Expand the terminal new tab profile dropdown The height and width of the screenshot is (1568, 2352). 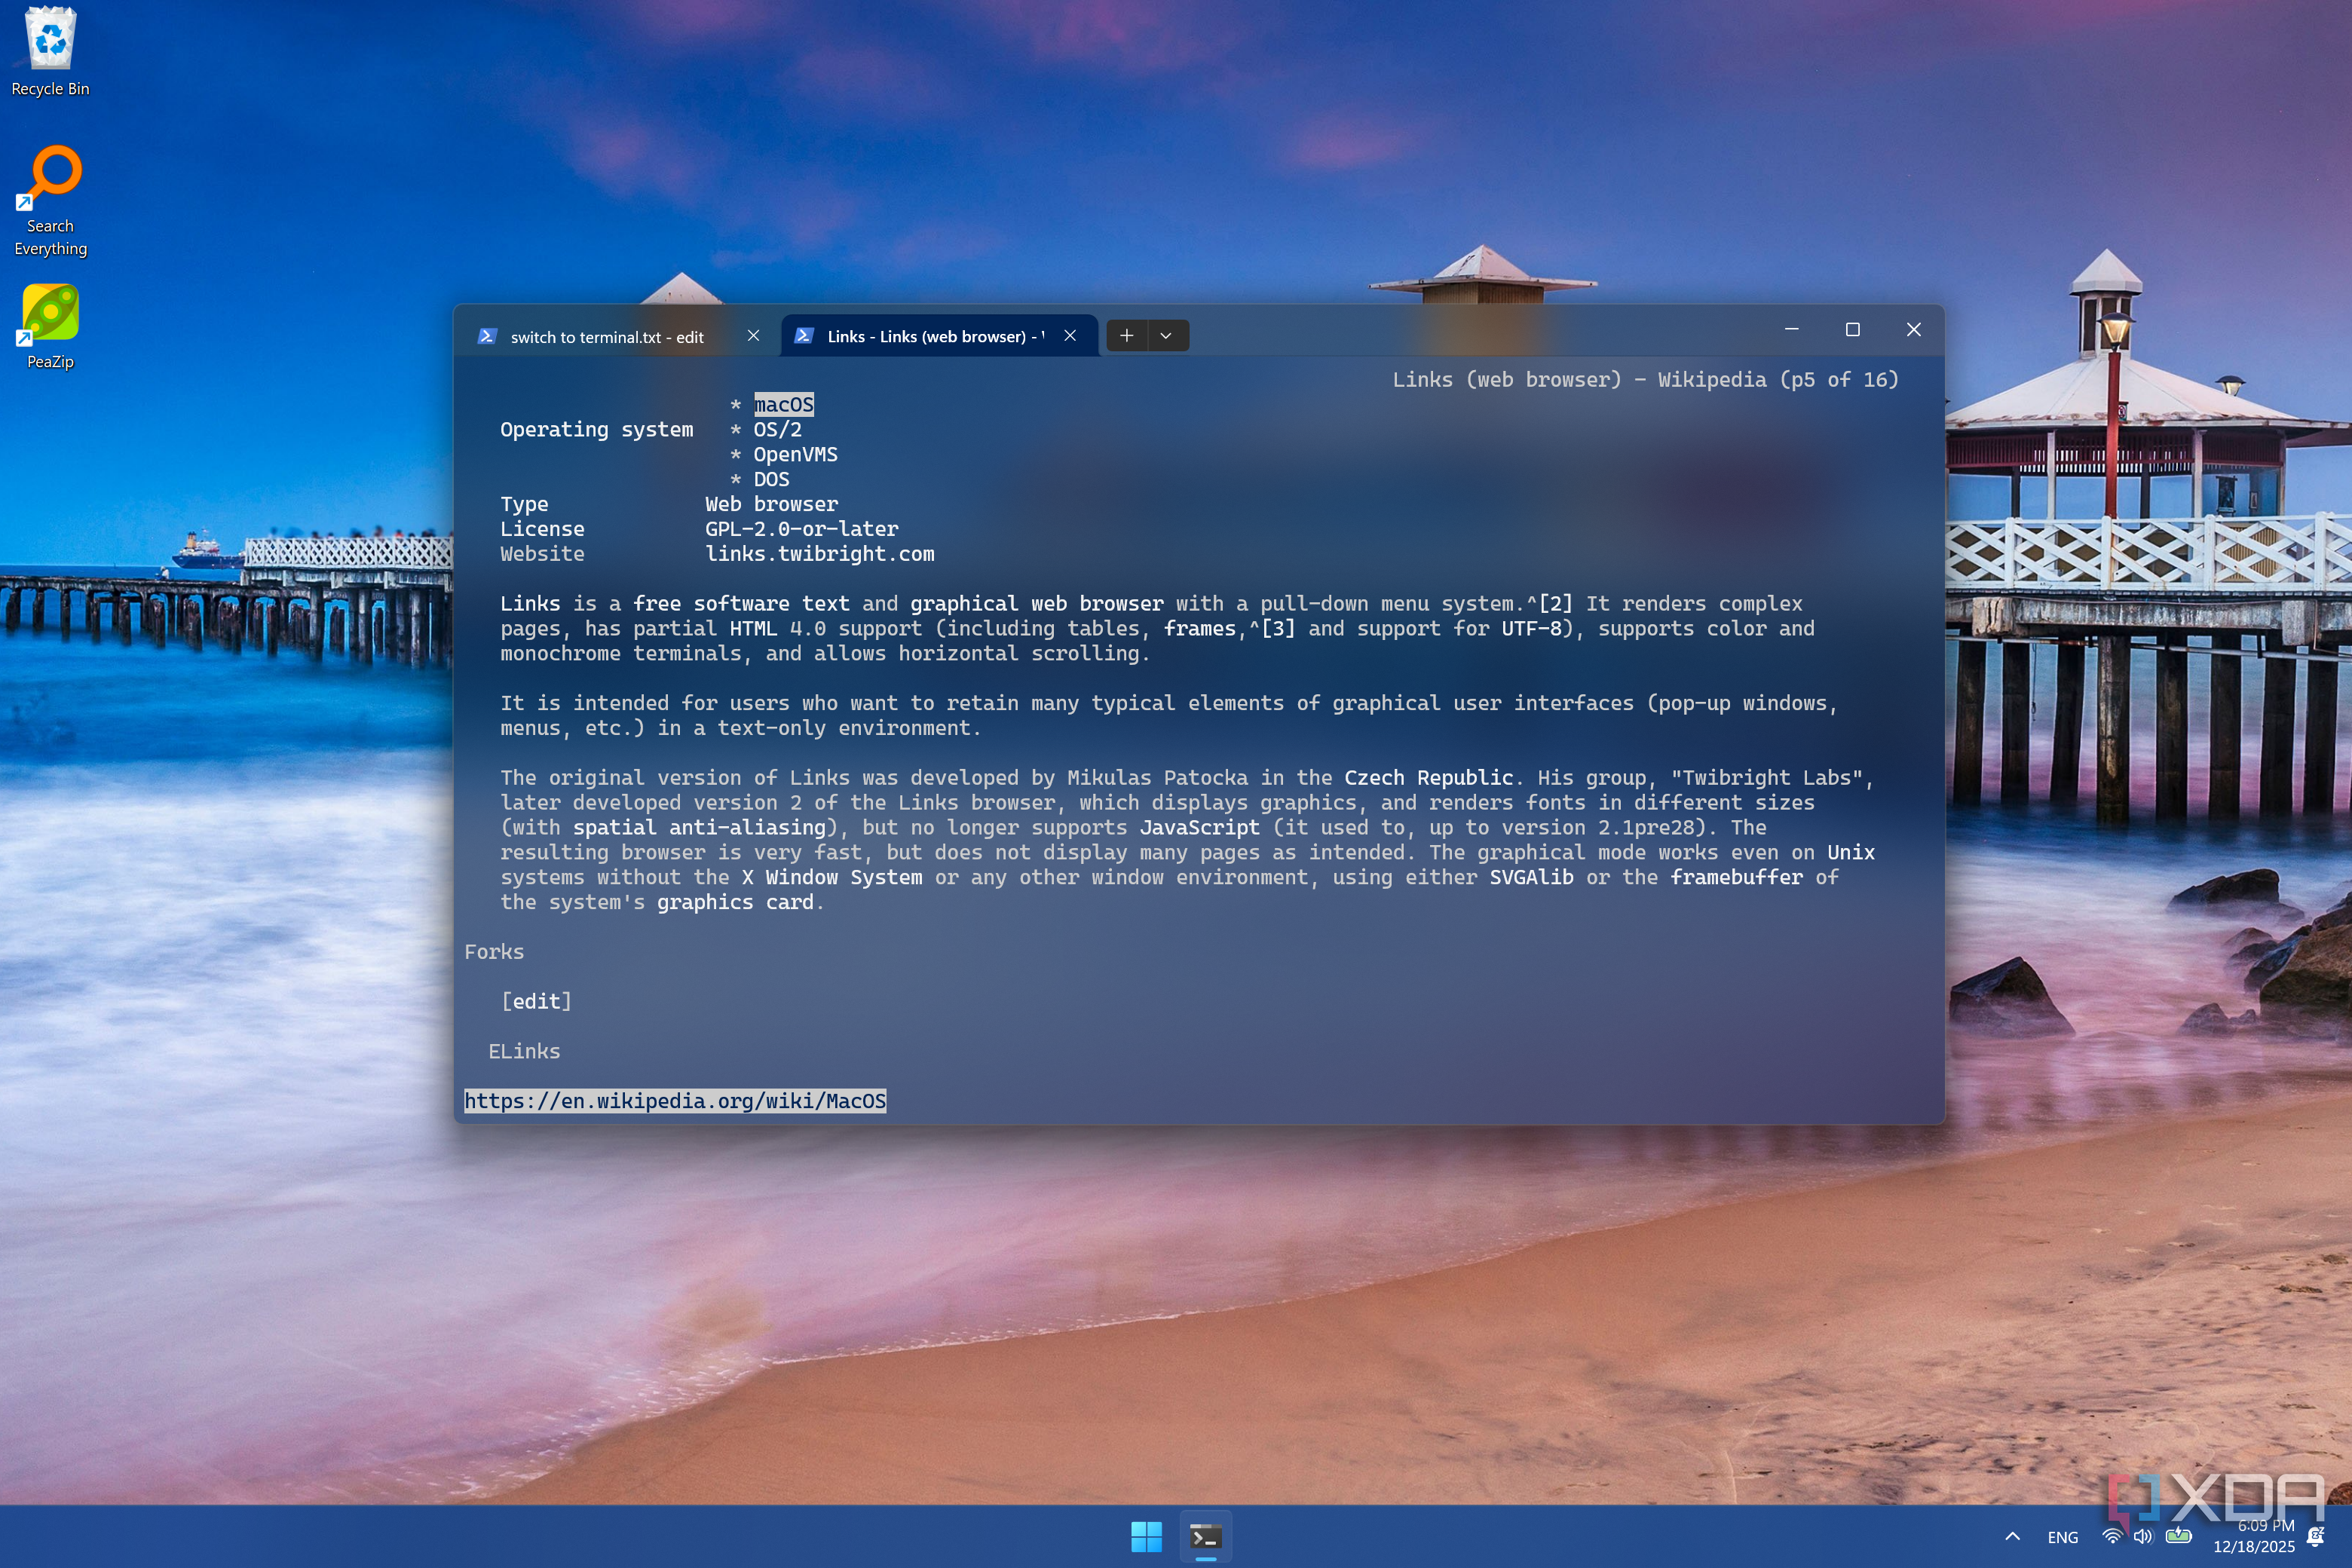click(1166, 336)
